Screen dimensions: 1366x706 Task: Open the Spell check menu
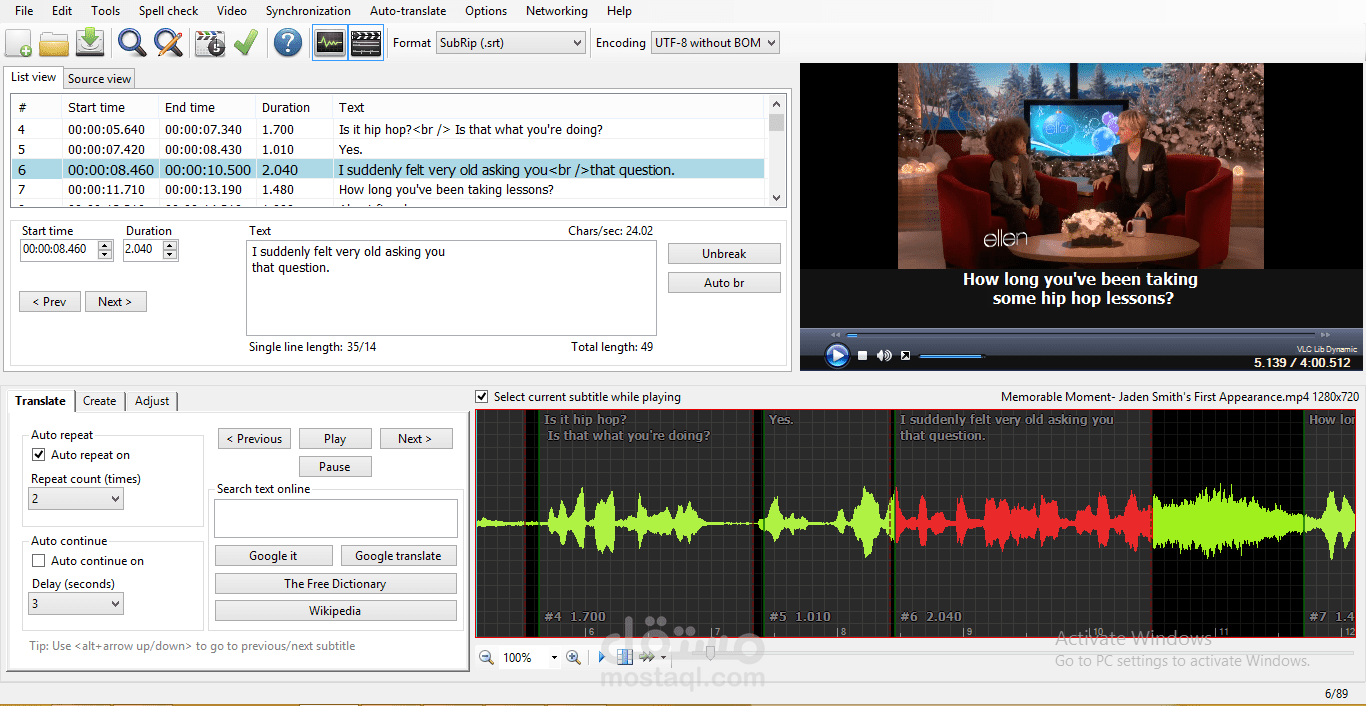[168, 11]
